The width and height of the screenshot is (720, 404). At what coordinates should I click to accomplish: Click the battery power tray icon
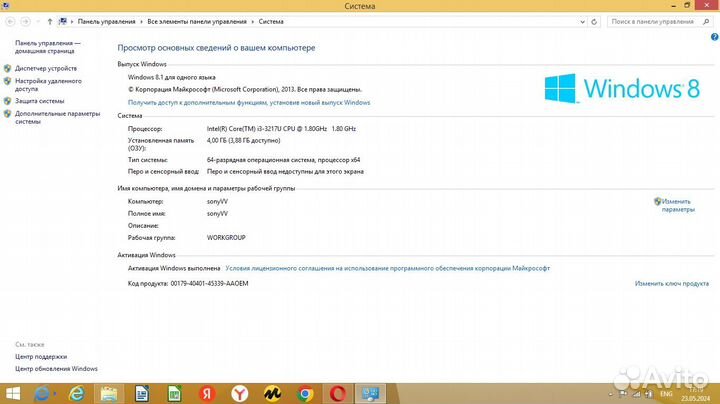(x=649, y=394)
